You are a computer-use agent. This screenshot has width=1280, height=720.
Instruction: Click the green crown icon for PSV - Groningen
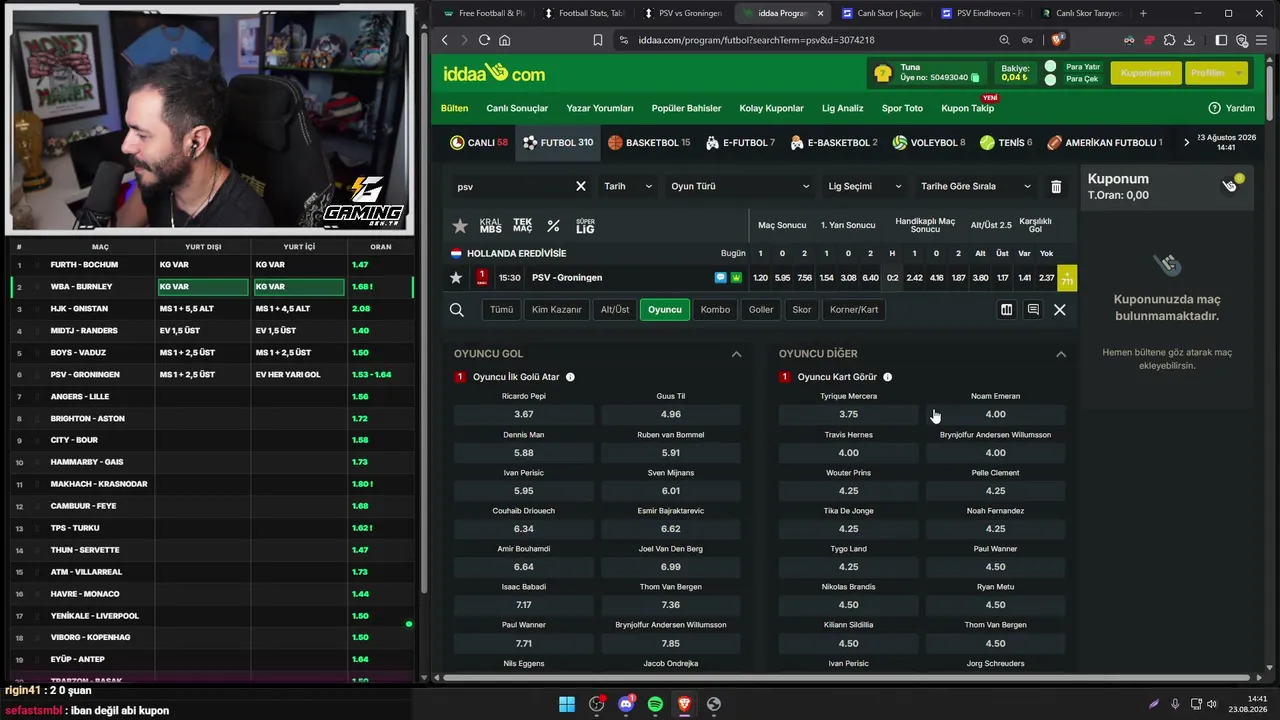coord(736,278)
